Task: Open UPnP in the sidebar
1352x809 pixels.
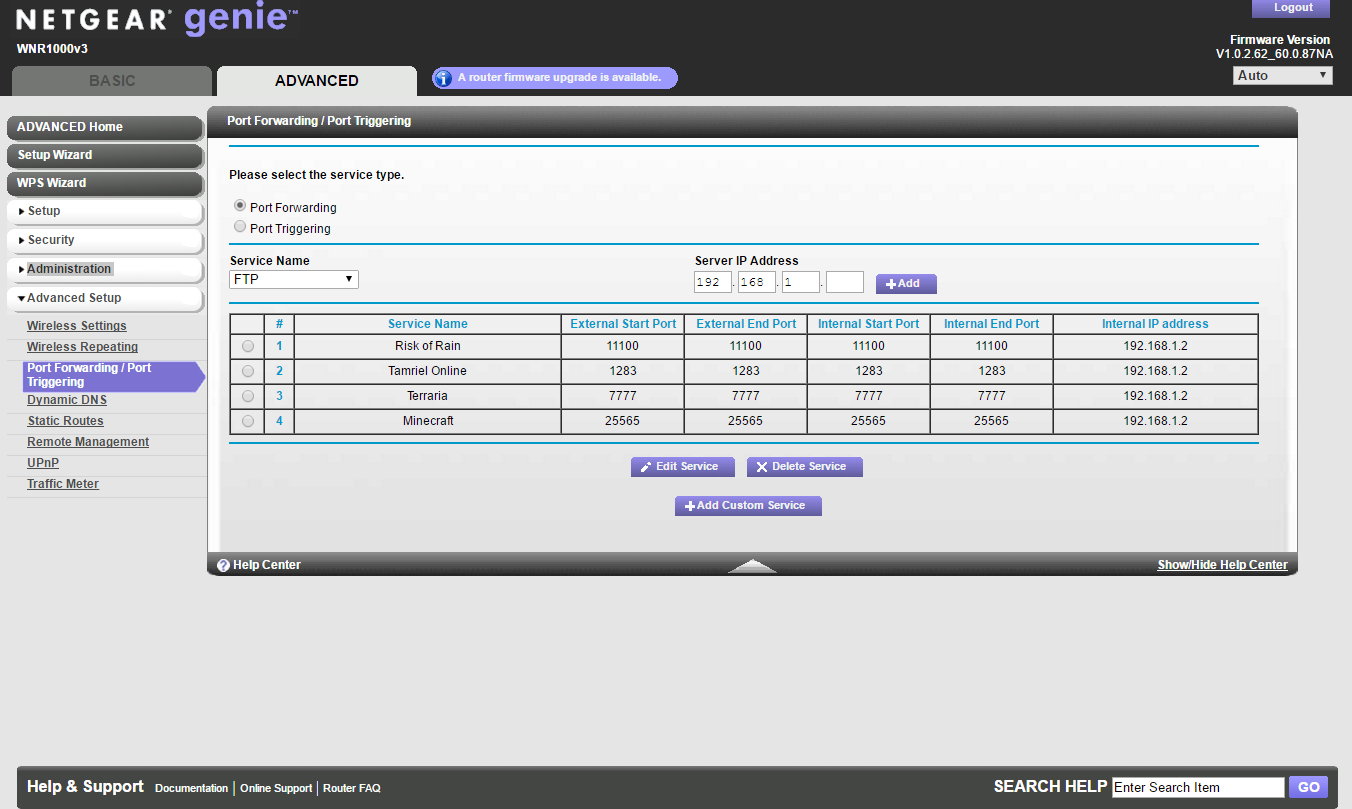Action: [x=43, y=463]
